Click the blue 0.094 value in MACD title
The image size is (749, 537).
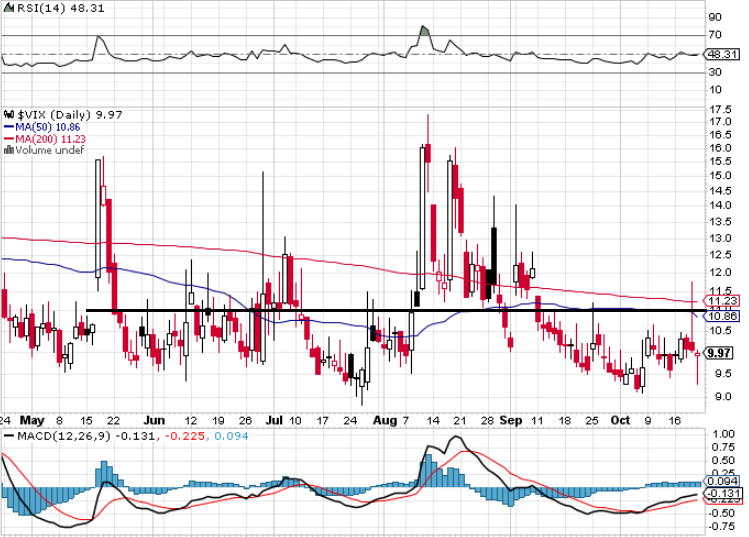click(x=231, y=436)
